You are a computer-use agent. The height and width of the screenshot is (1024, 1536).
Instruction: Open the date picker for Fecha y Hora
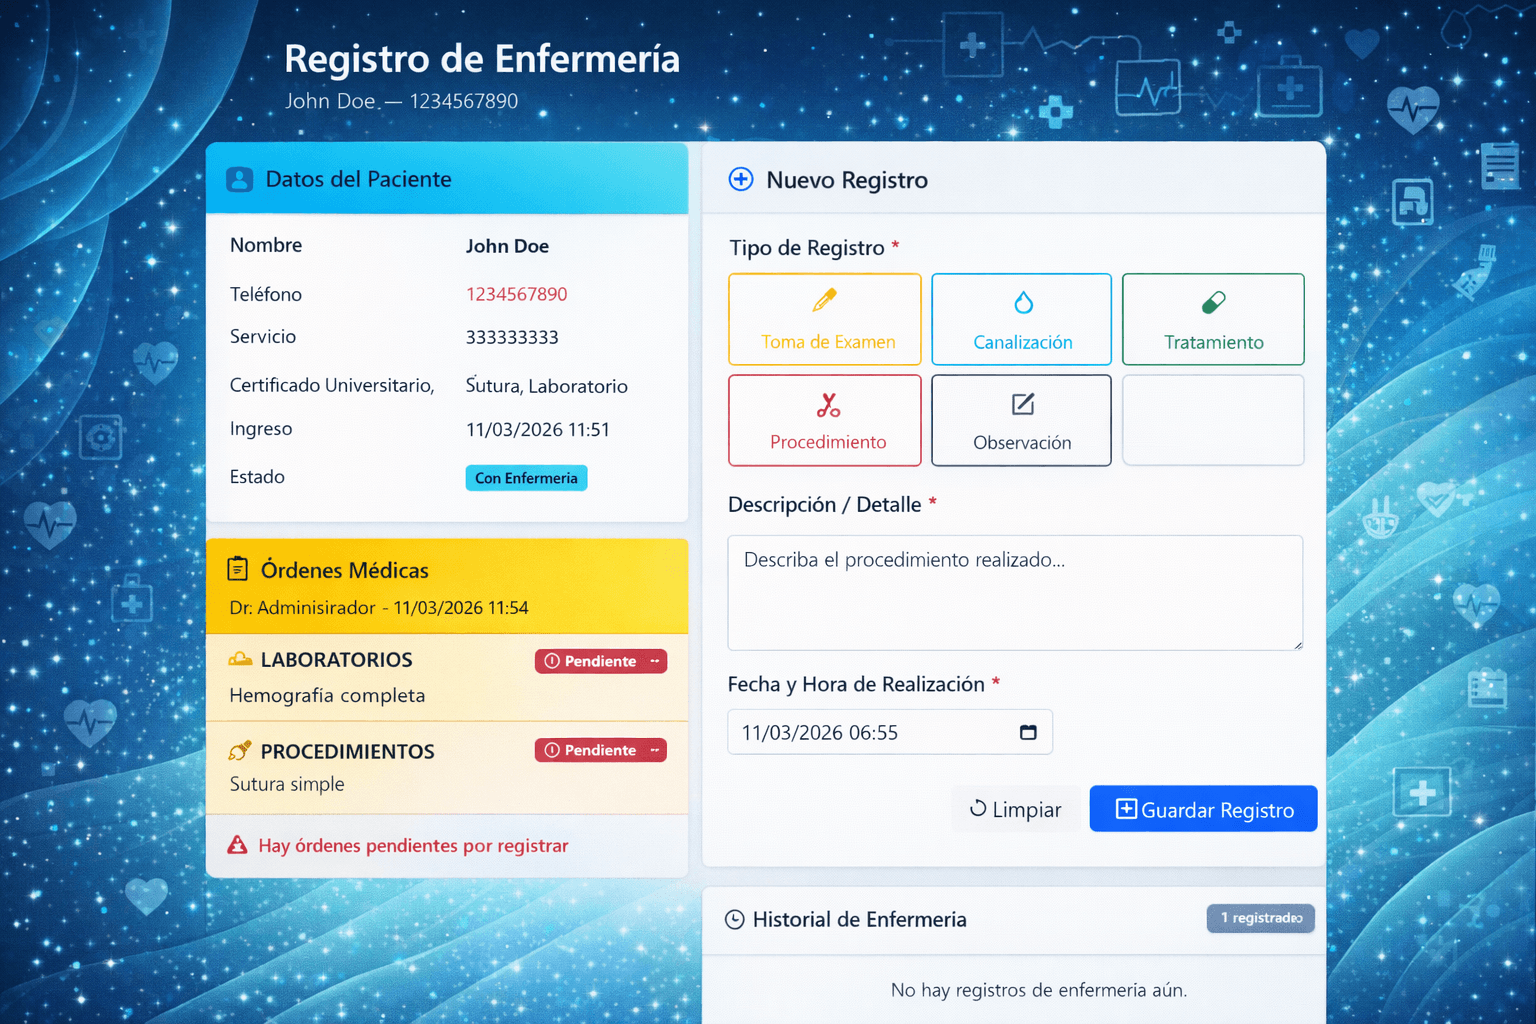tap(1028, 732)
